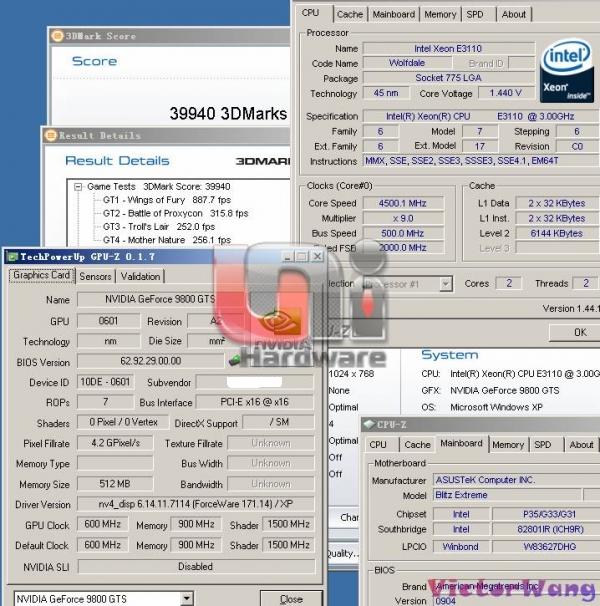This screenshot has width=600, height=606.
Task: Open the About tab in lower CPU-Z
Action: pos(581,445)
